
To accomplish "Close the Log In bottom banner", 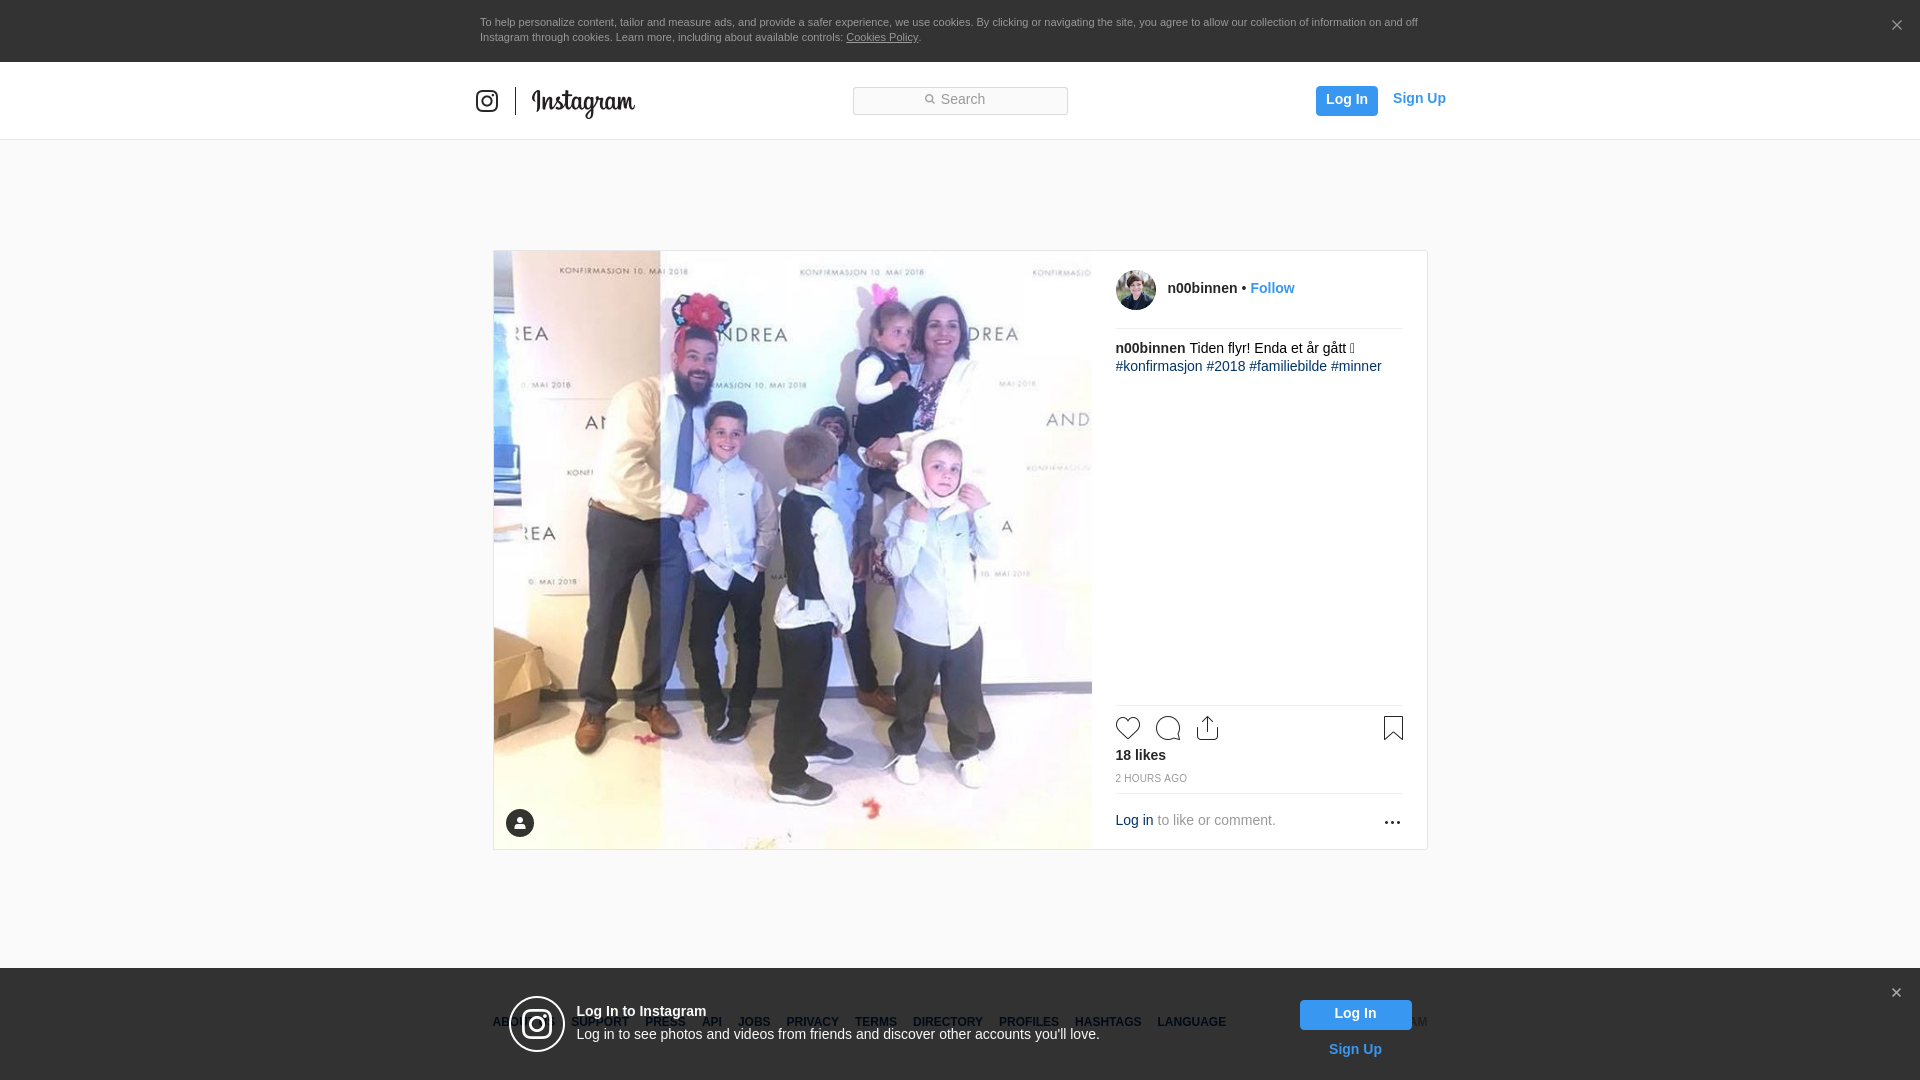I will (x=1896, y=993).
